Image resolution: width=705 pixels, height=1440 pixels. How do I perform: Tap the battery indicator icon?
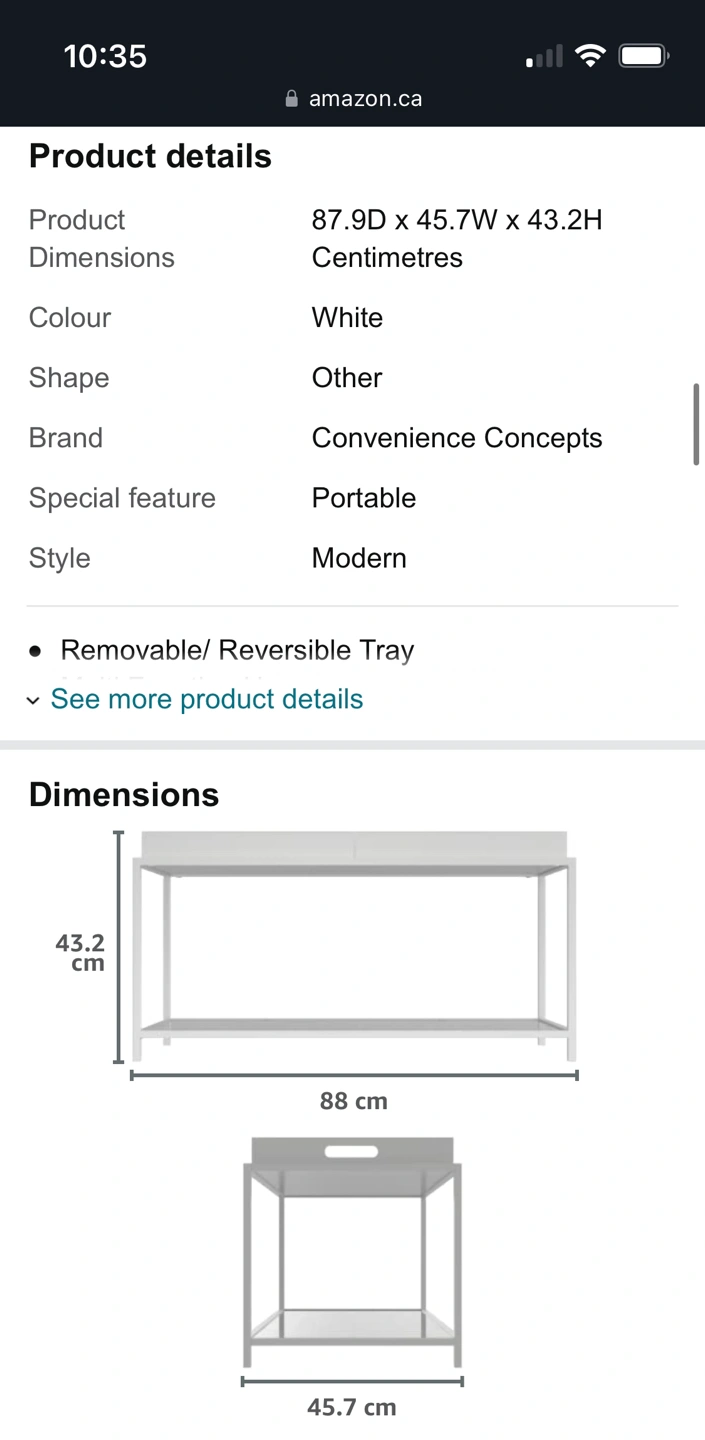coord(643,56)
